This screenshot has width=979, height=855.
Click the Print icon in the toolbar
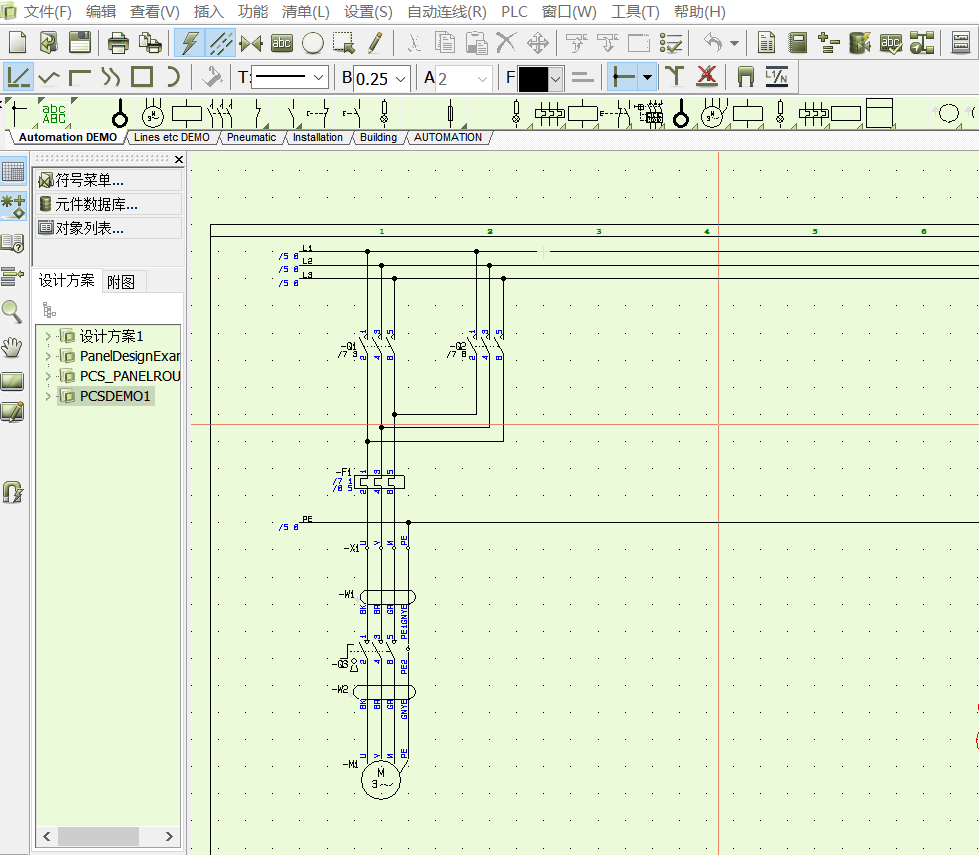[x=118, y=42]
